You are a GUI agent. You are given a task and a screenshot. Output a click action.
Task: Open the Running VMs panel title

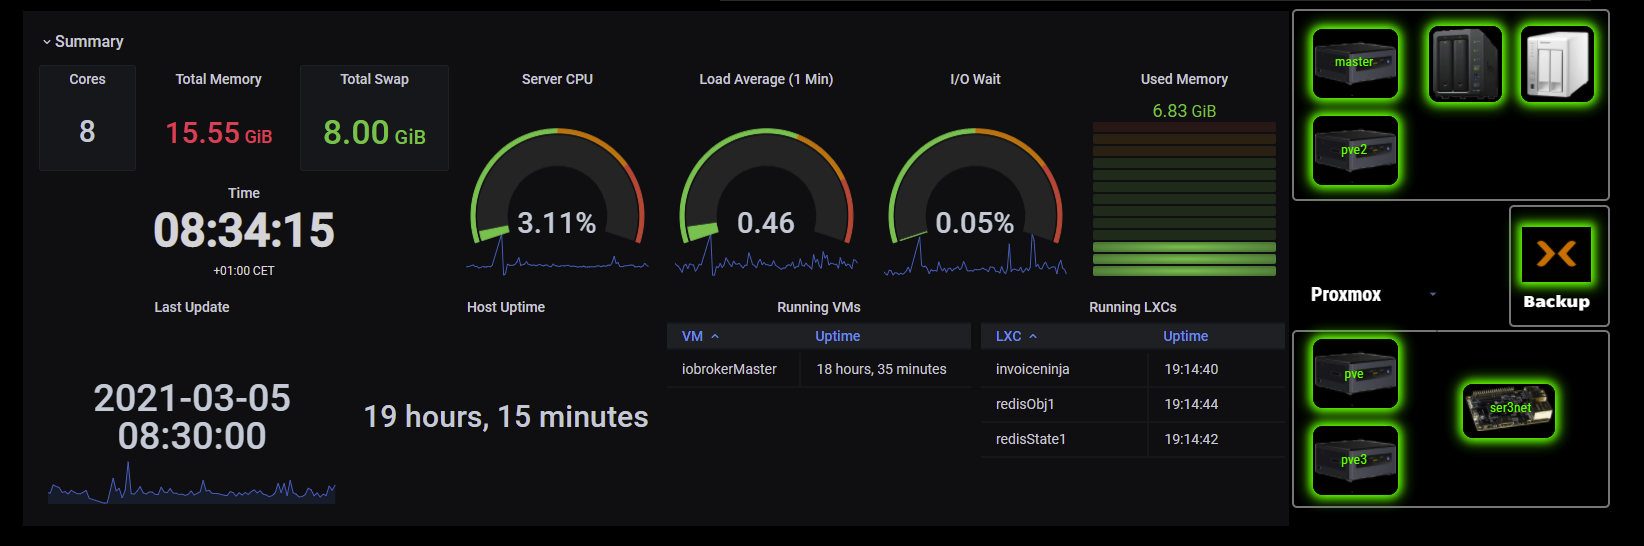pyautogui.click(x=819, y=307)
